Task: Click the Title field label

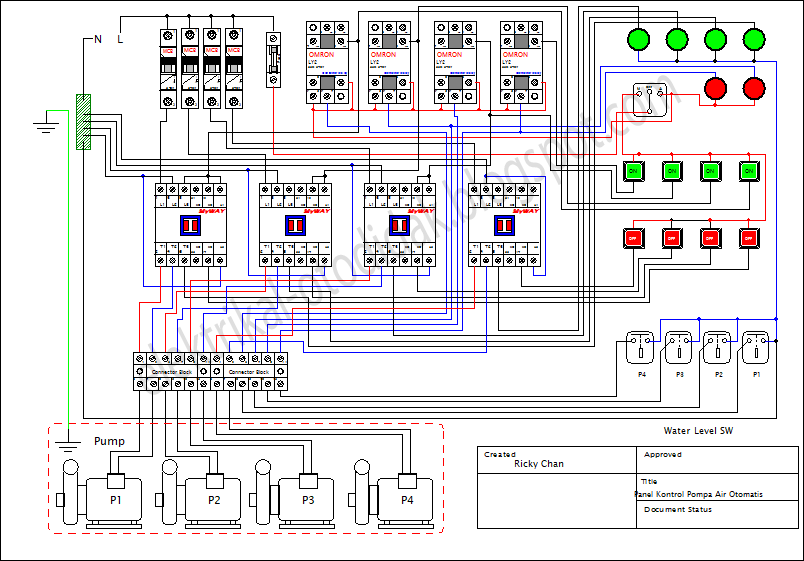Action: point(649,482)
